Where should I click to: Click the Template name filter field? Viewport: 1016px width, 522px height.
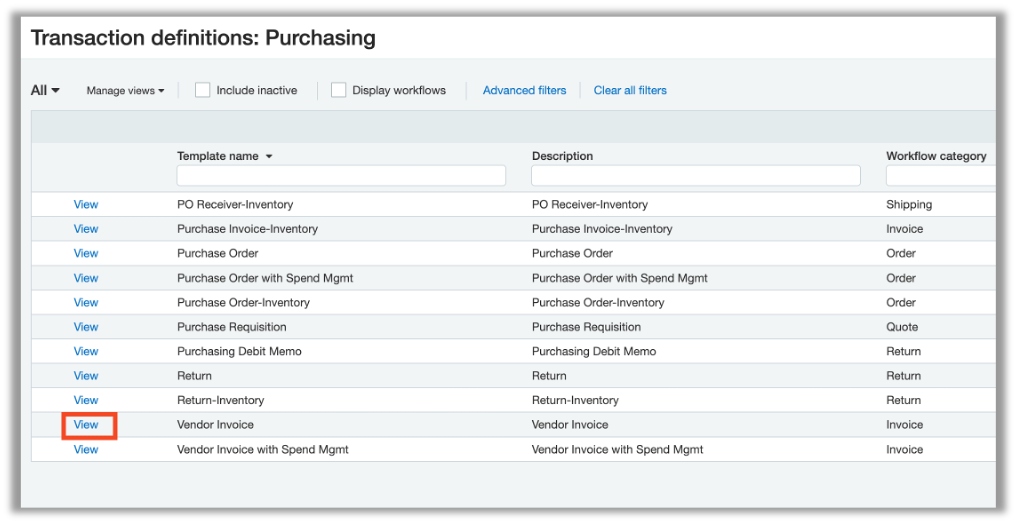(x=341, y=176)
